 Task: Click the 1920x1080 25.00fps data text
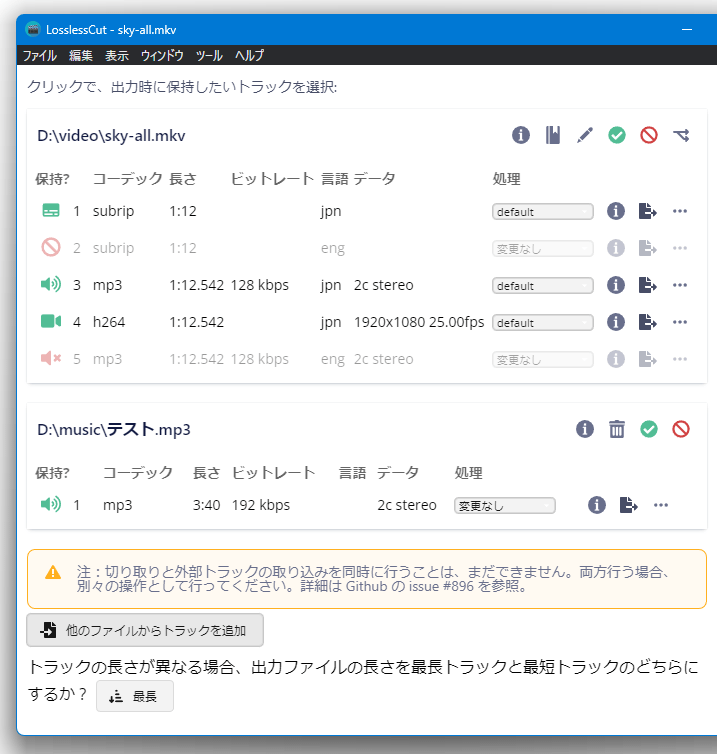[x=419, y=322]
